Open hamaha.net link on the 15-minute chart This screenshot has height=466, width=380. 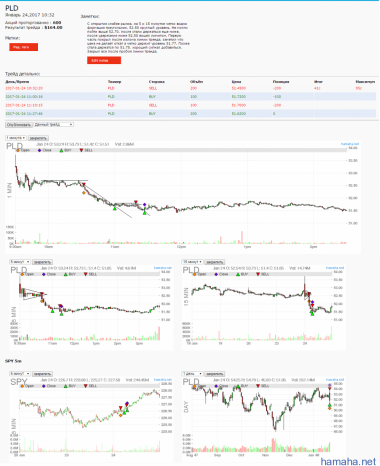point(335,268)
